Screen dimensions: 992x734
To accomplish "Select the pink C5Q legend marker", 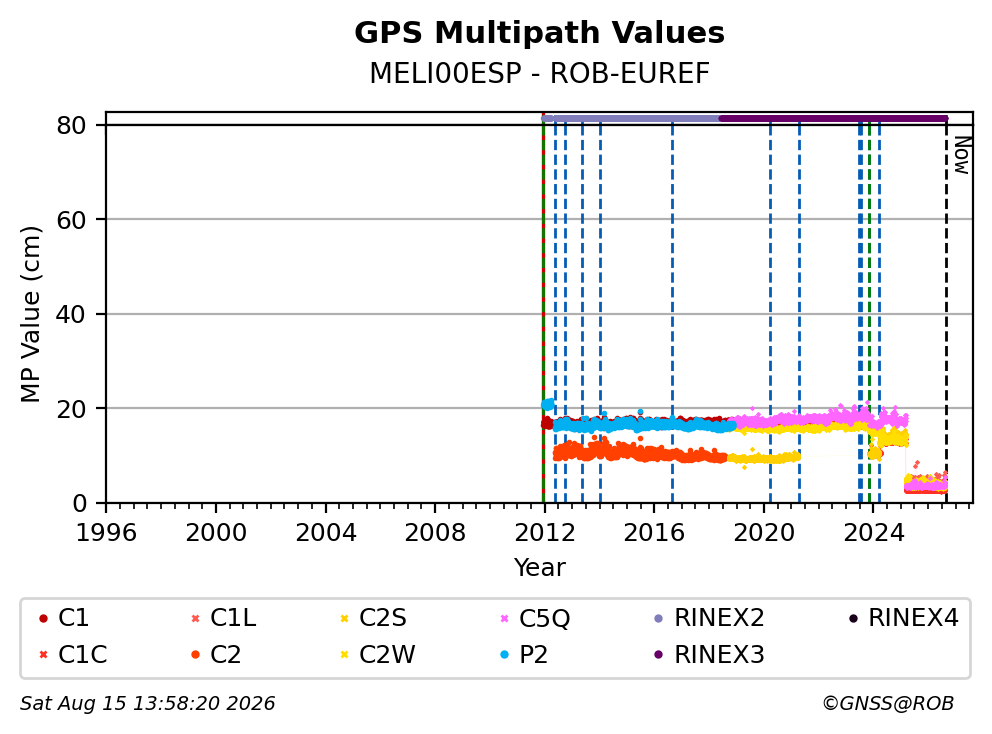I will click(x=504, y=618).
